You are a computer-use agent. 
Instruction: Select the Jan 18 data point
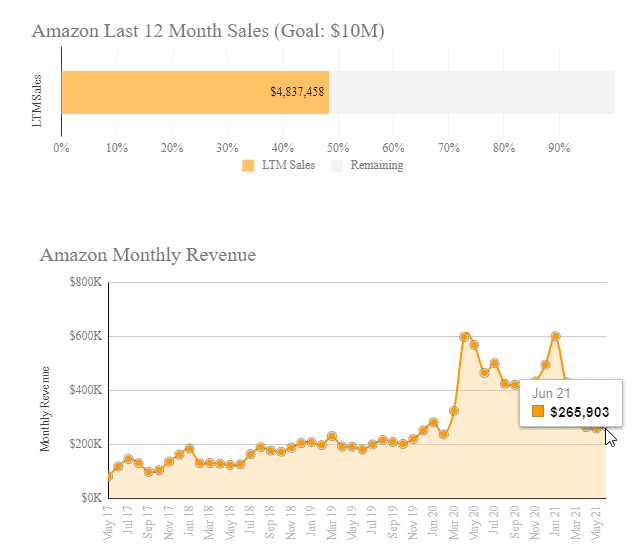point(190,449)
